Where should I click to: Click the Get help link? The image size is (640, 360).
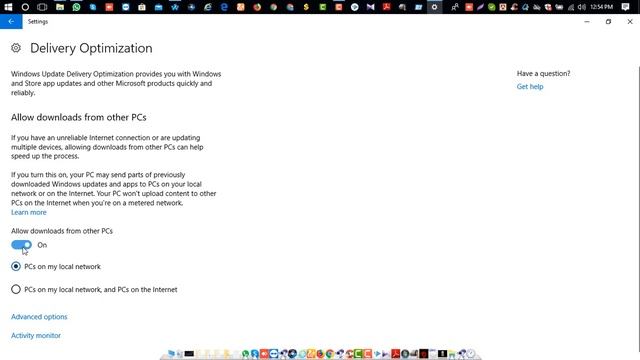(530, 87)
